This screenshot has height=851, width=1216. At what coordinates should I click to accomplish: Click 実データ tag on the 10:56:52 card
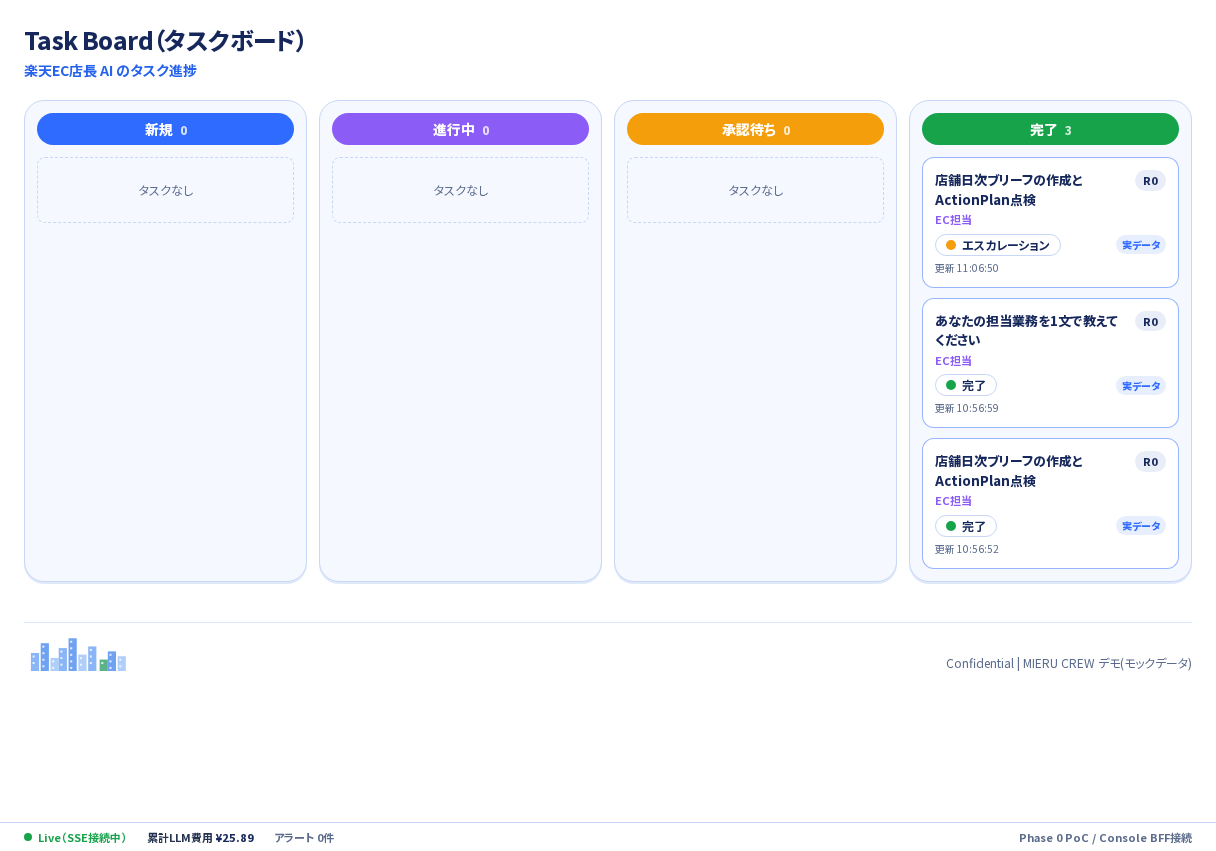1141,526
